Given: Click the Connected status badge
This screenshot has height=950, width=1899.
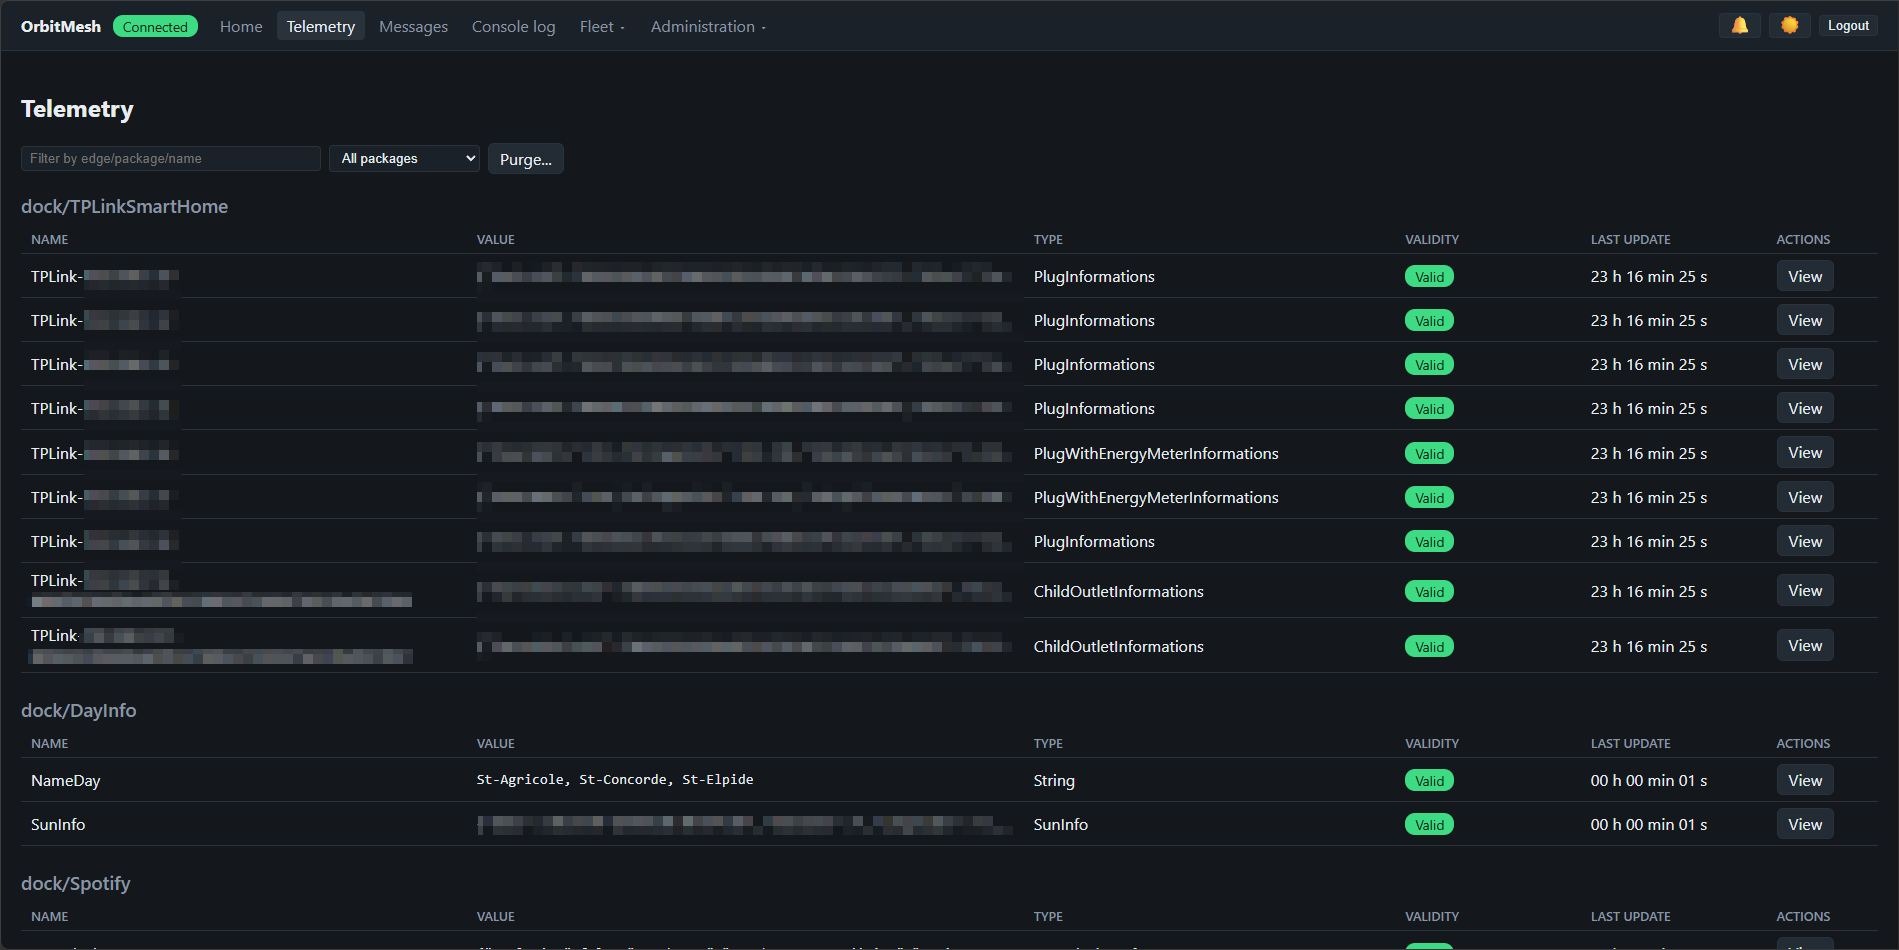Looking at the screenshot, I should 155,26.
